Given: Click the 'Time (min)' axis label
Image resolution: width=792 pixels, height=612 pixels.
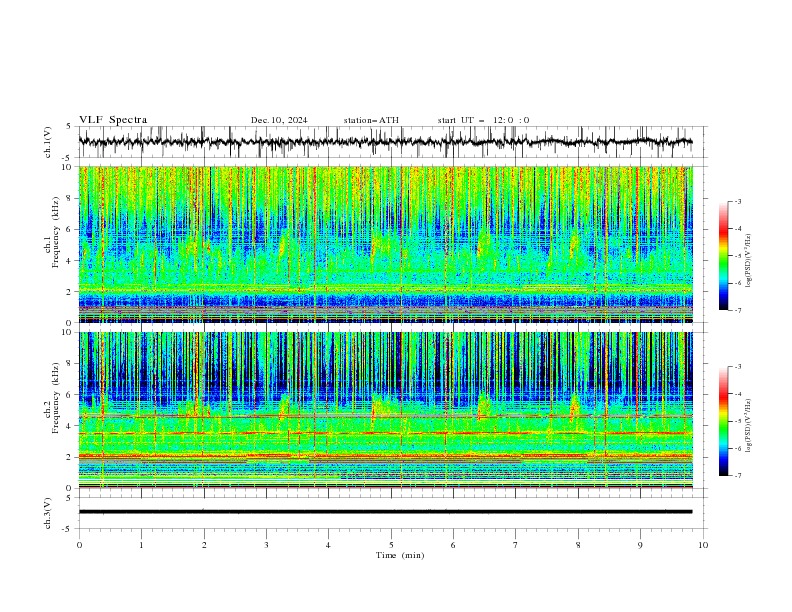Looking at the screenshot, I should point(400,555).
